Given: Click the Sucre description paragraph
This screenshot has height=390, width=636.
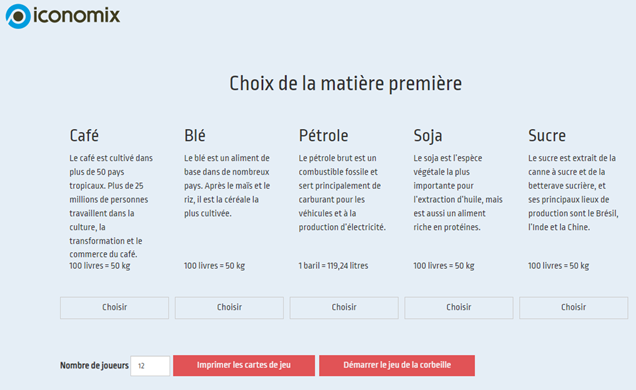Looking at the screenshot, I should click(x=573, y=192).
